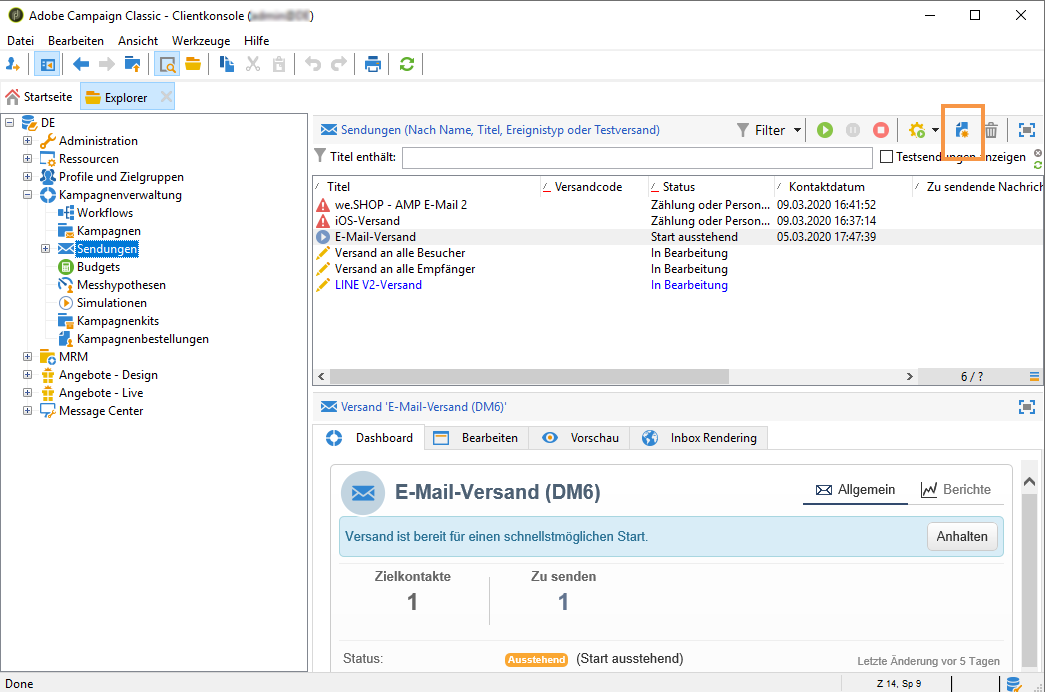The image size is (1045, 692).
Task: Expand the Message Center node
Action: tap(27, 411)
